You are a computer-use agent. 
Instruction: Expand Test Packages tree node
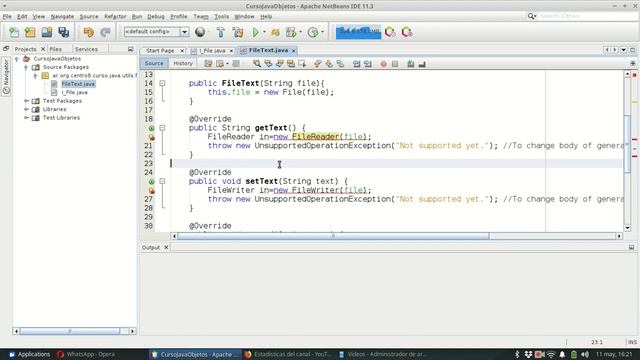[26, 101]
